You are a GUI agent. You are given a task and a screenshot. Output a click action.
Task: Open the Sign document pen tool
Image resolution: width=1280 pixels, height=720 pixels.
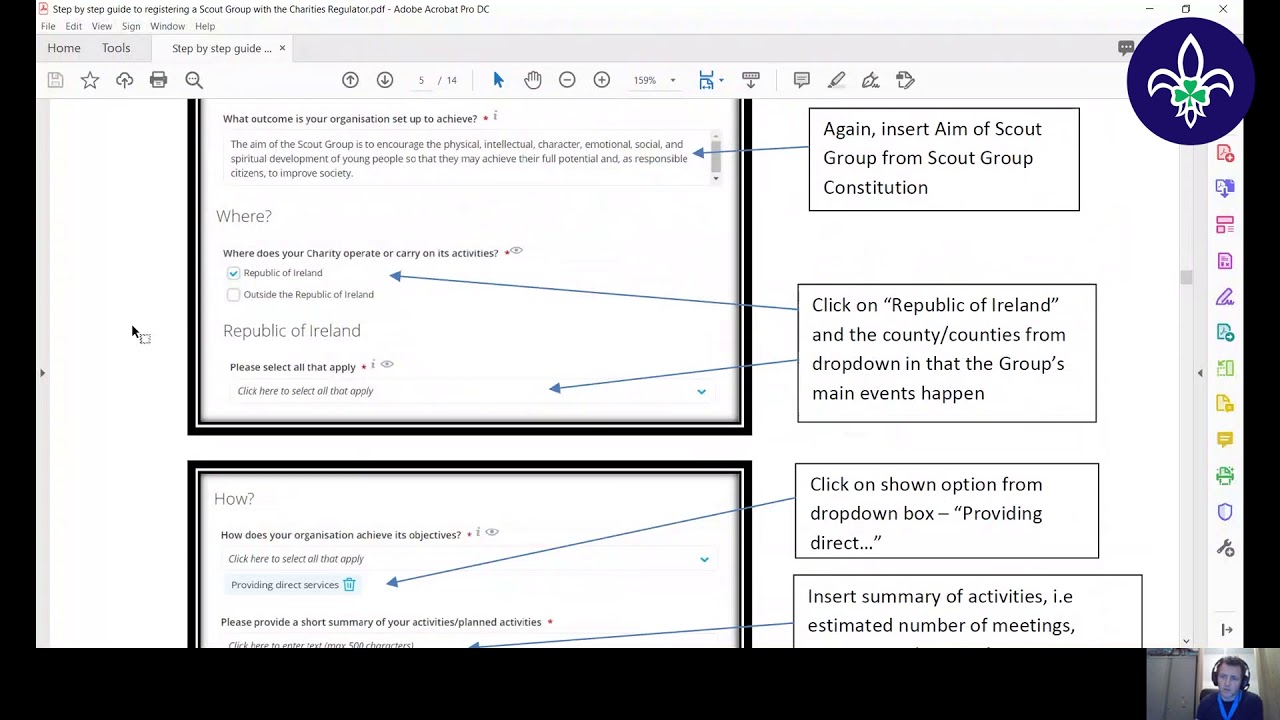point(870,80)
